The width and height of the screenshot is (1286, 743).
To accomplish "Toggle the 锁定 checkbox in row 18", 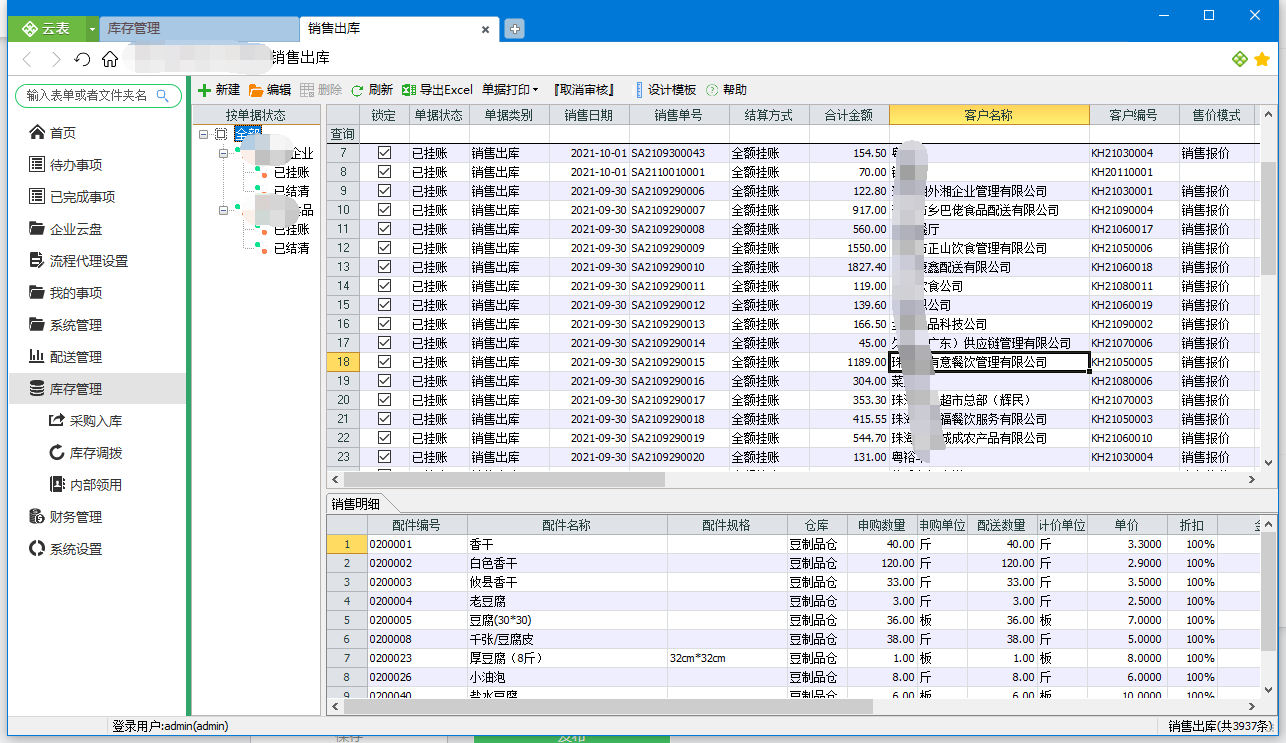I will [x=384, y=362].
